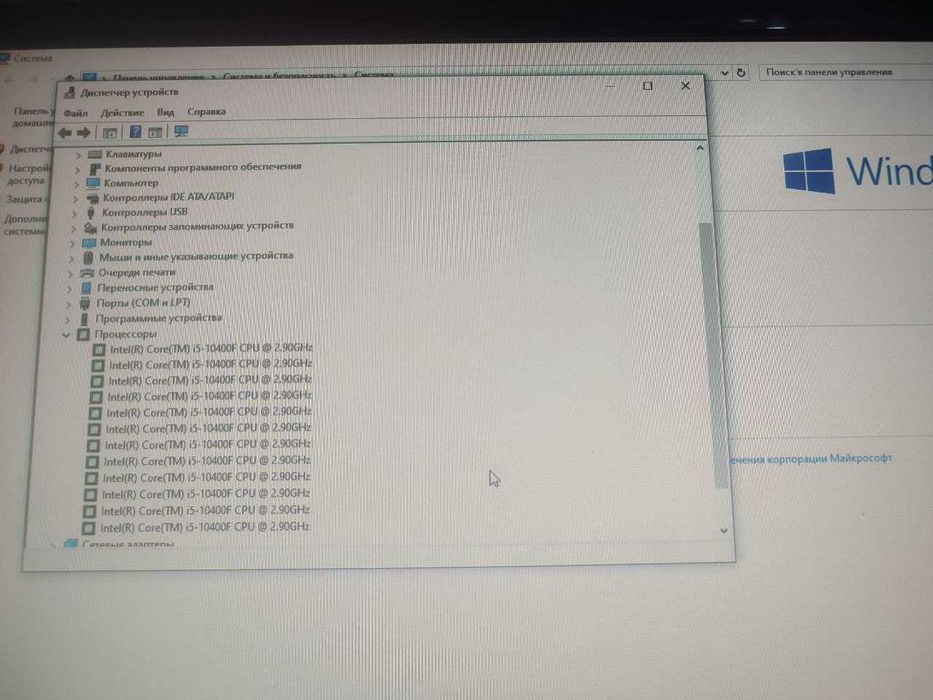Select the Процессоры label

[x=125, y=335]
